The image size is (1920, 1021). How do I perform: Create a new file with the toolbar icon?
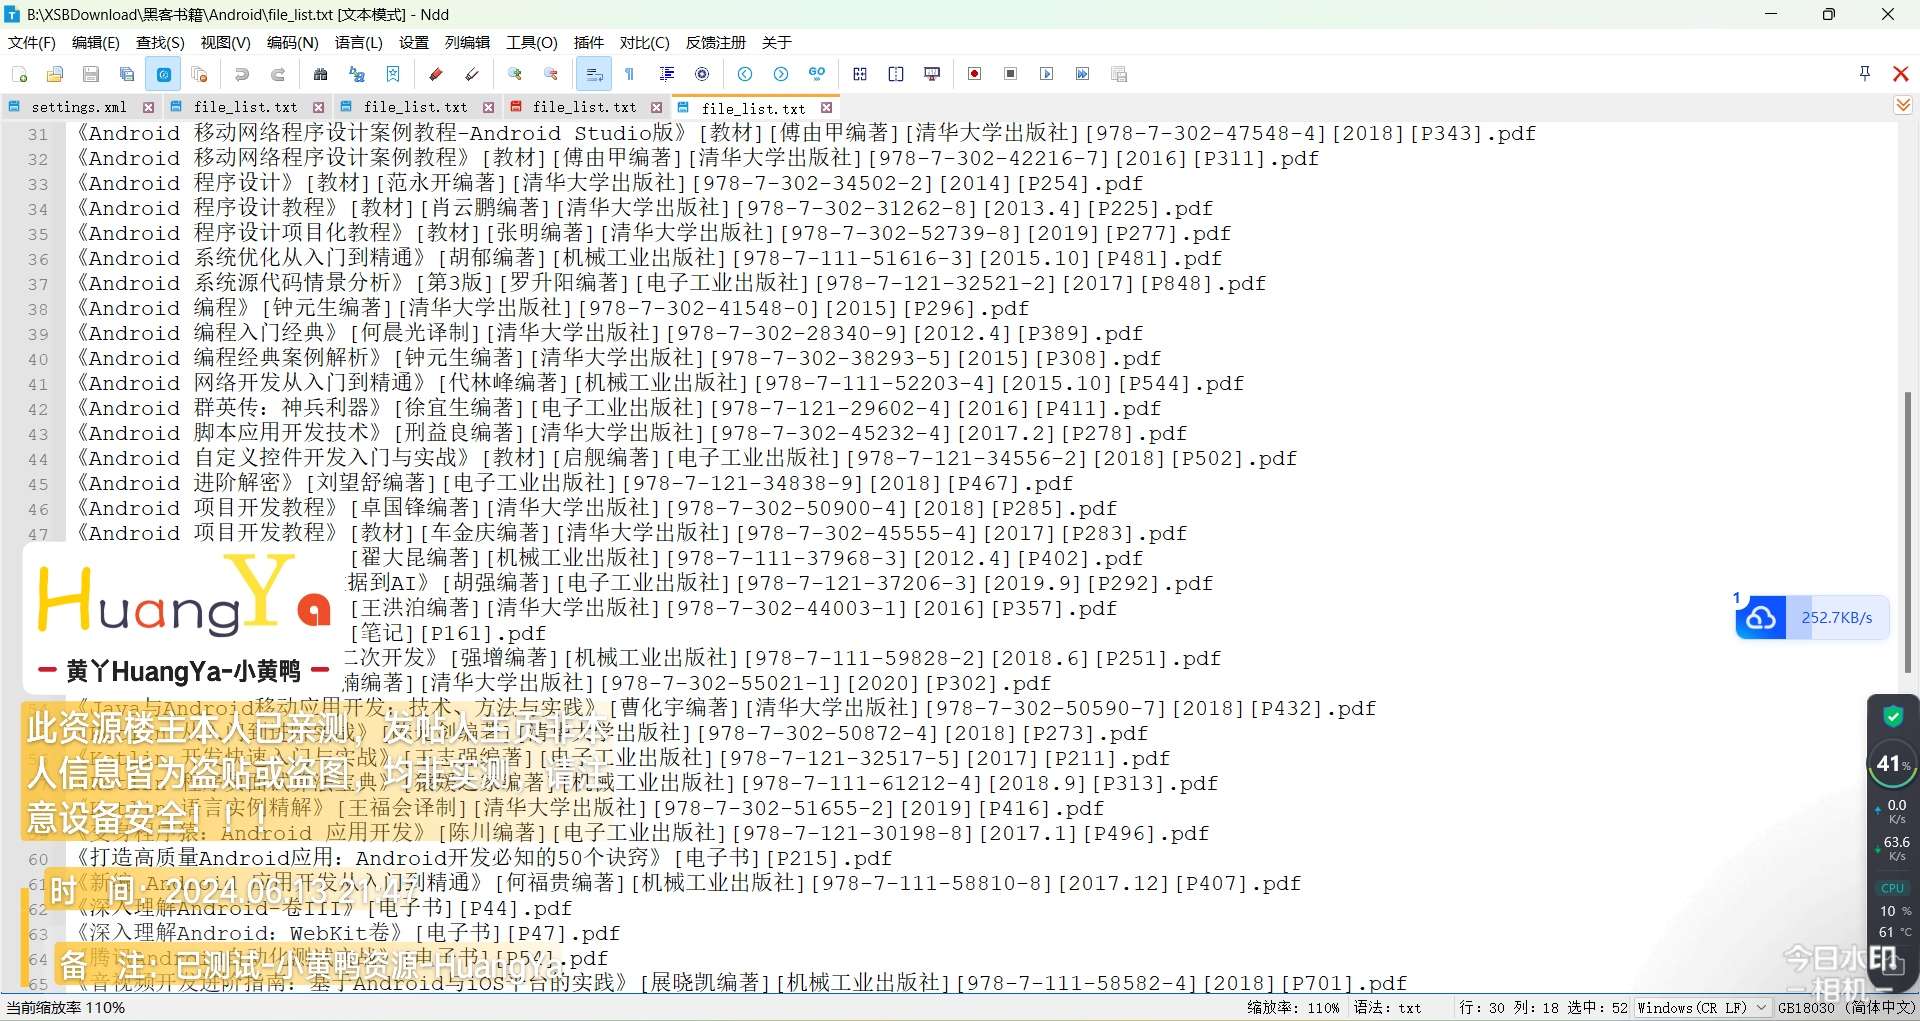click(x=19, y=74)
